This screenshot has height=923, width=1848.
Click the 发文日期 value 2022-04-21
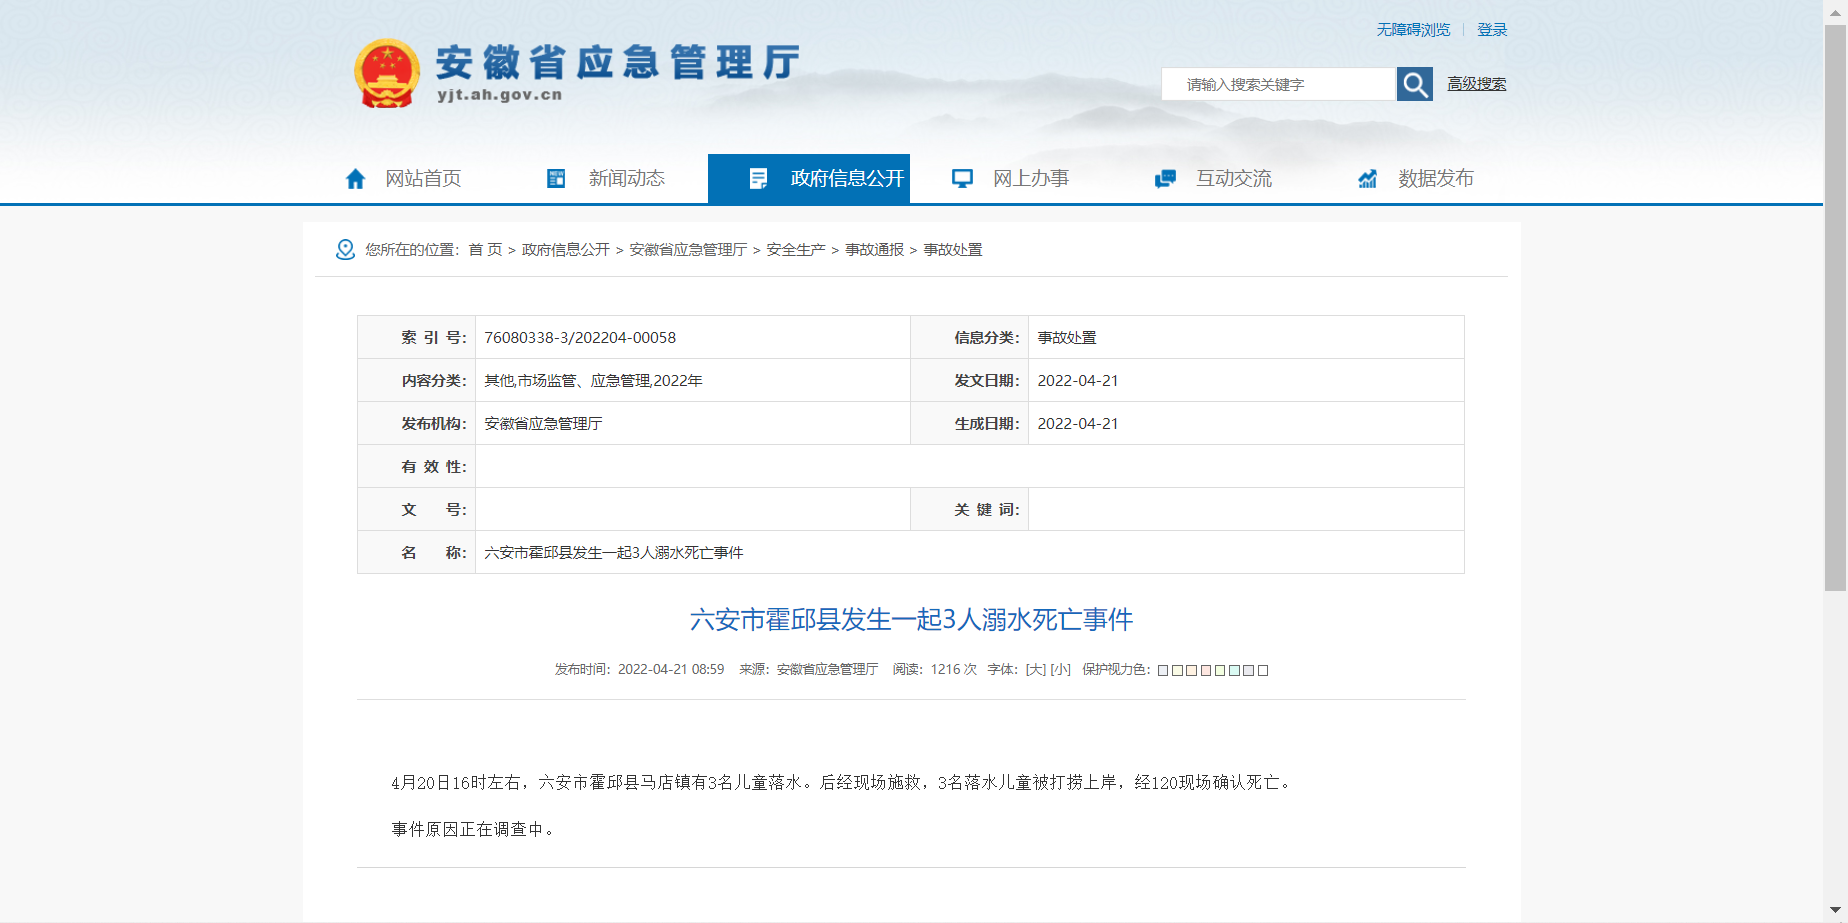pyautogui.click(x=1078, y=381)
